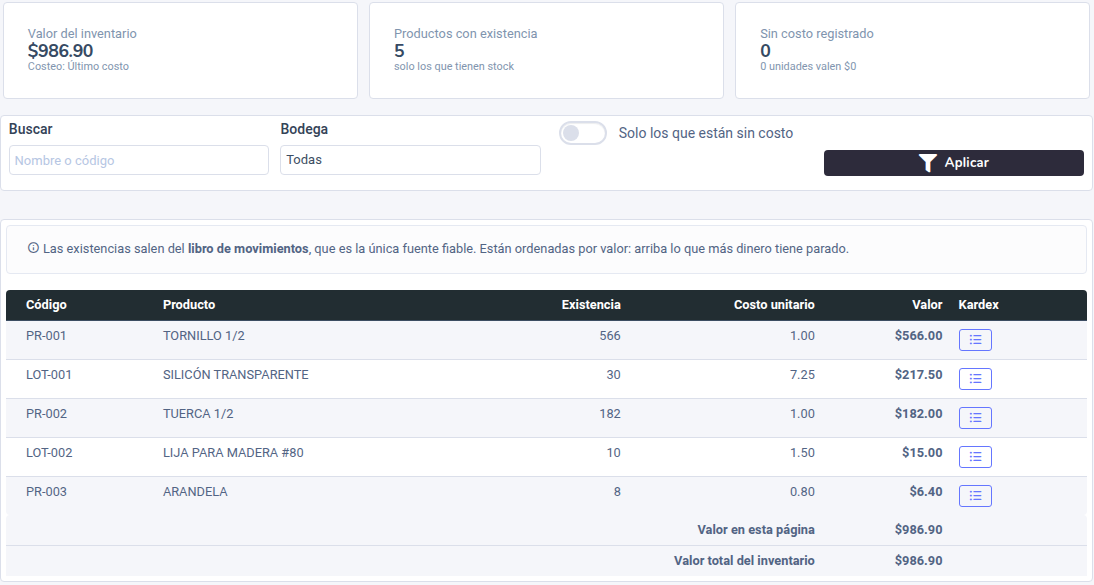
Task: Click product name LIJA PARA MADERA #80
Action: (x=233, y=453)
